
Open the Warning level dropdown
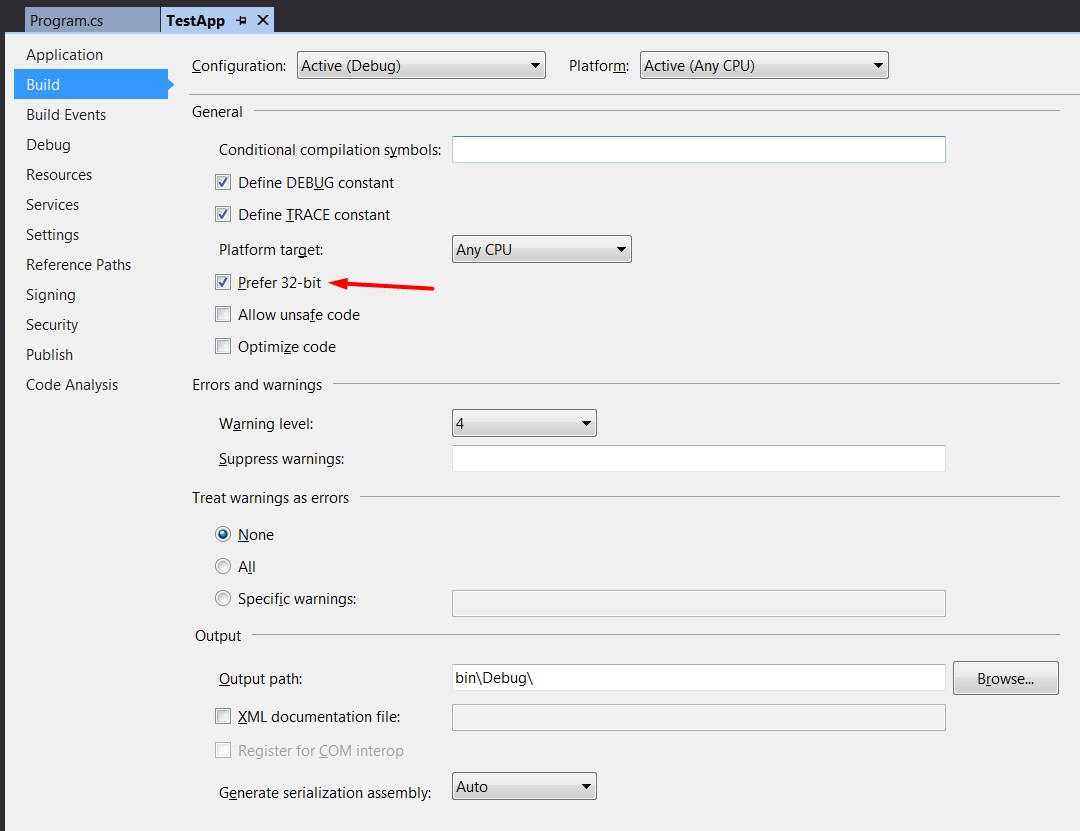(524, 423)
